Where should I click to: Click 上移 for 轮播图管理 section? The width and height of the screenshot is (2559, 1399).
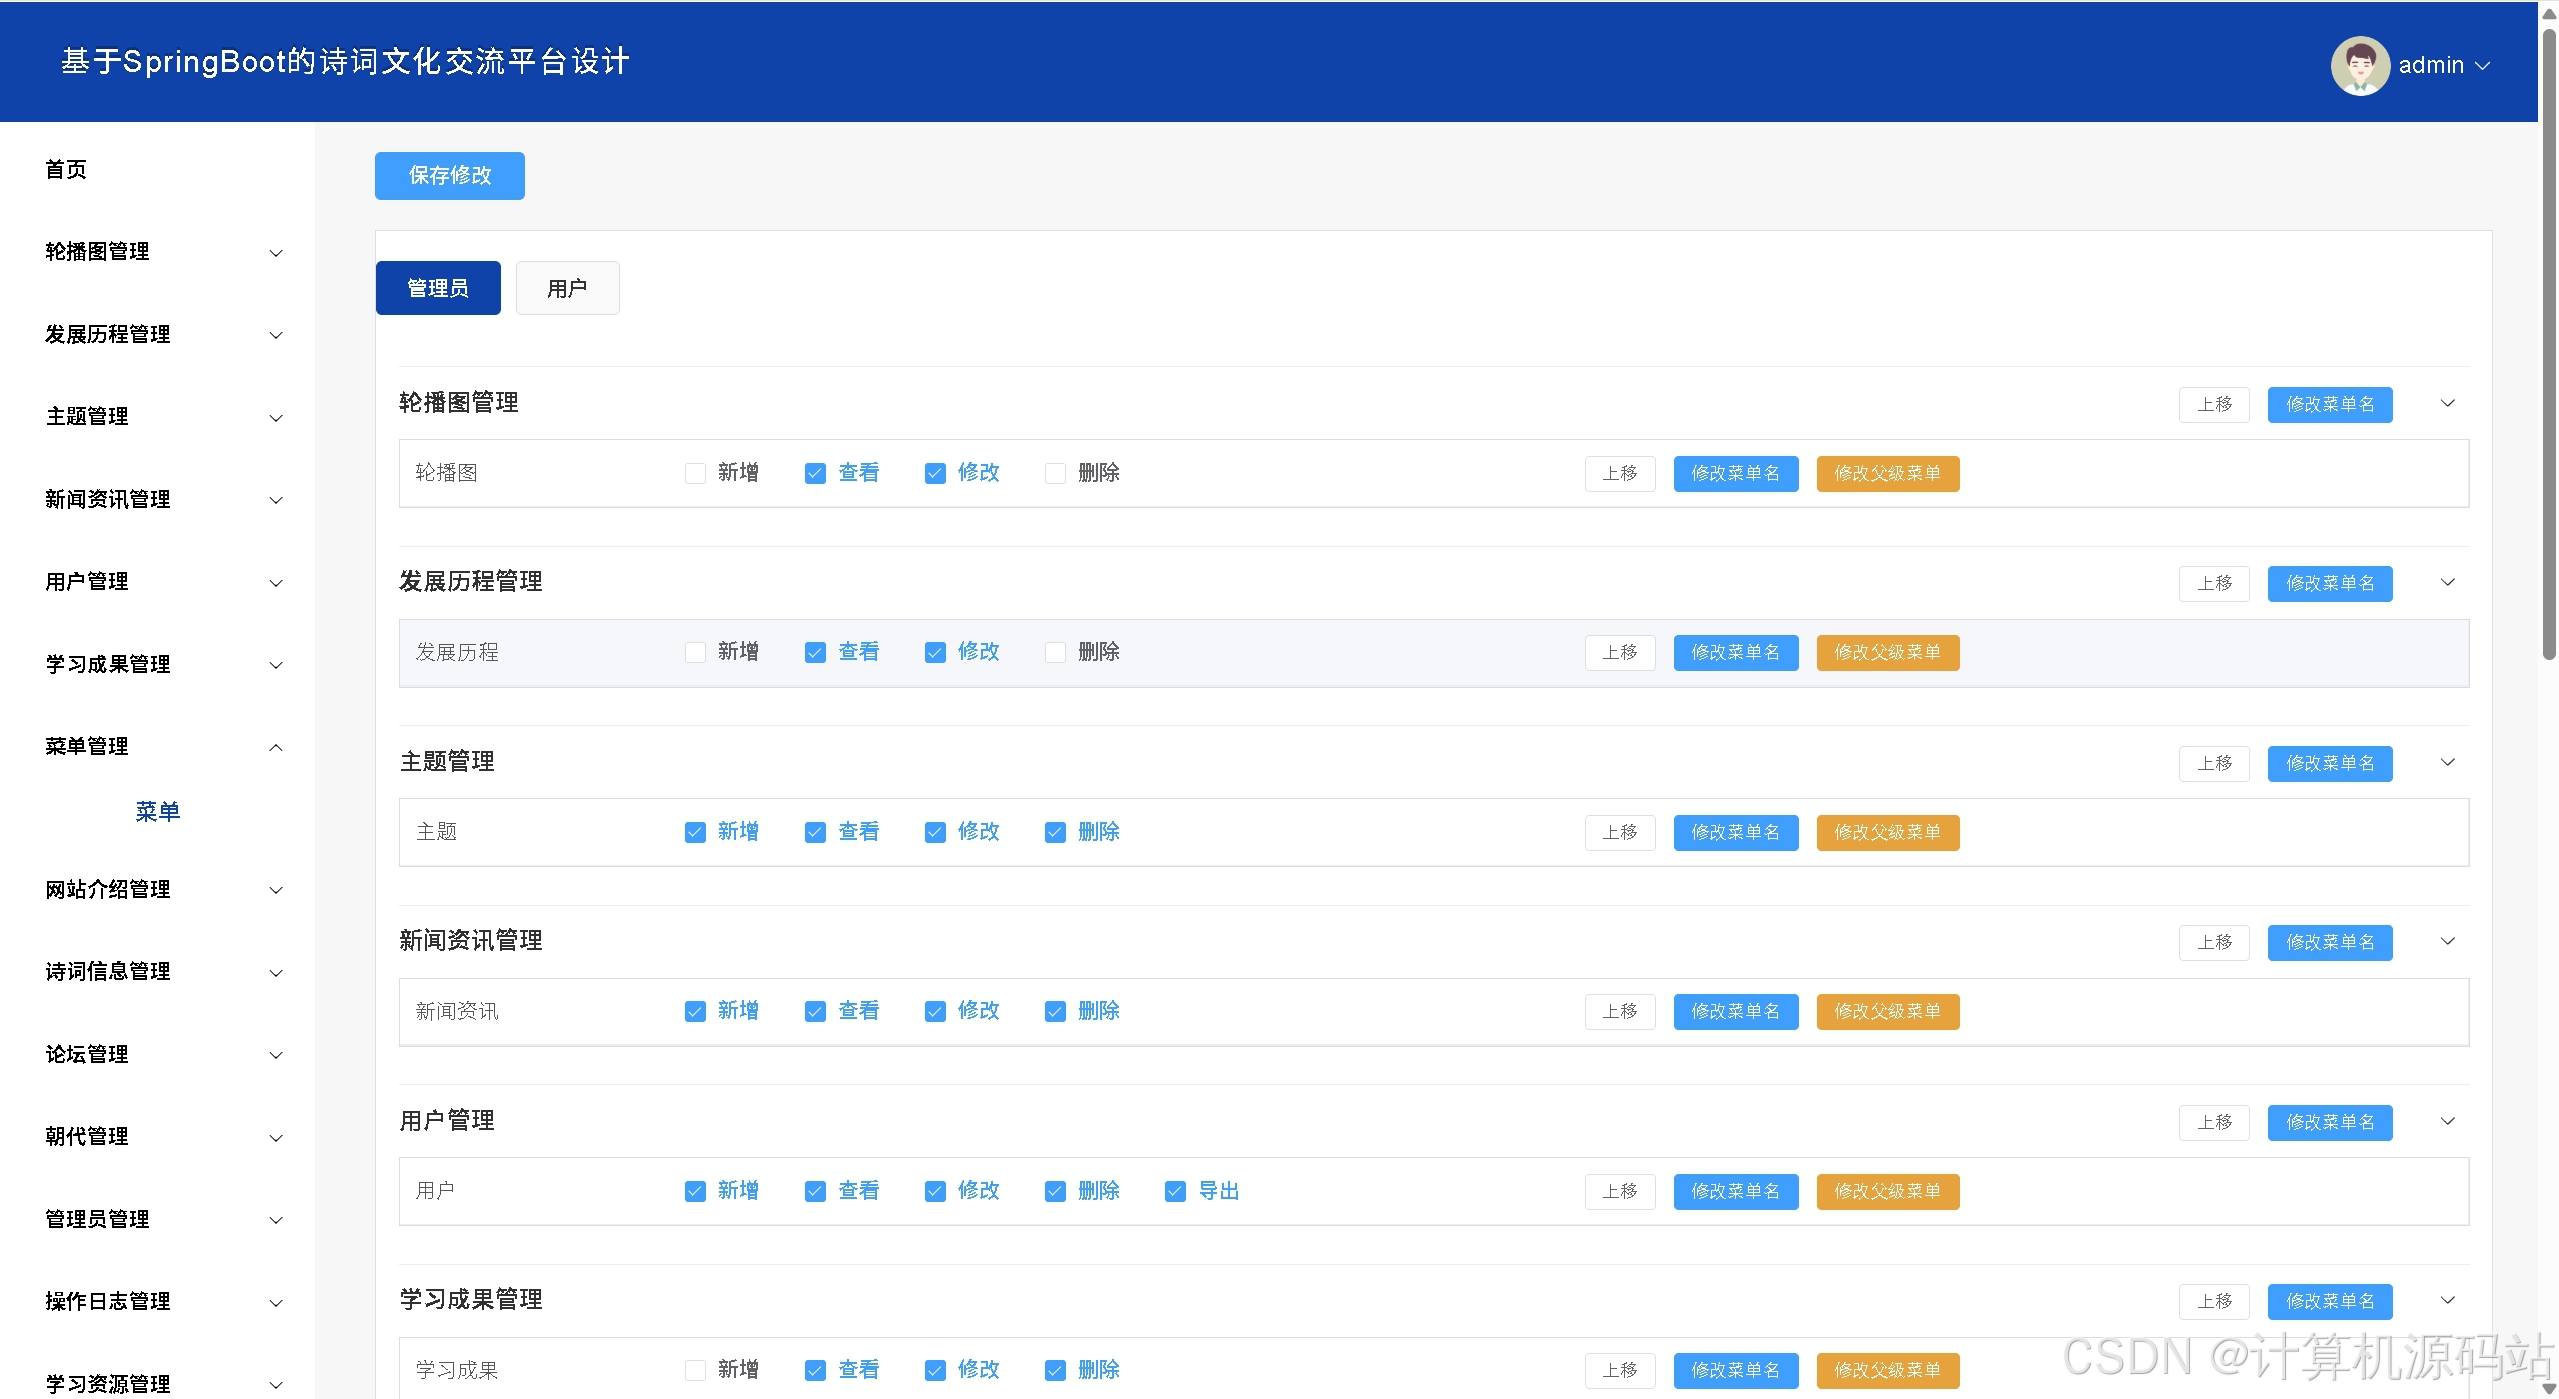click(2214, 404)
